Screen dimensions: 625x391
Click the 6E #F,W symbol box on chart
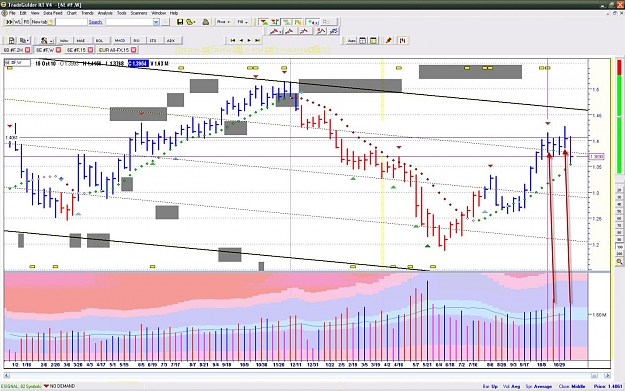18,63
